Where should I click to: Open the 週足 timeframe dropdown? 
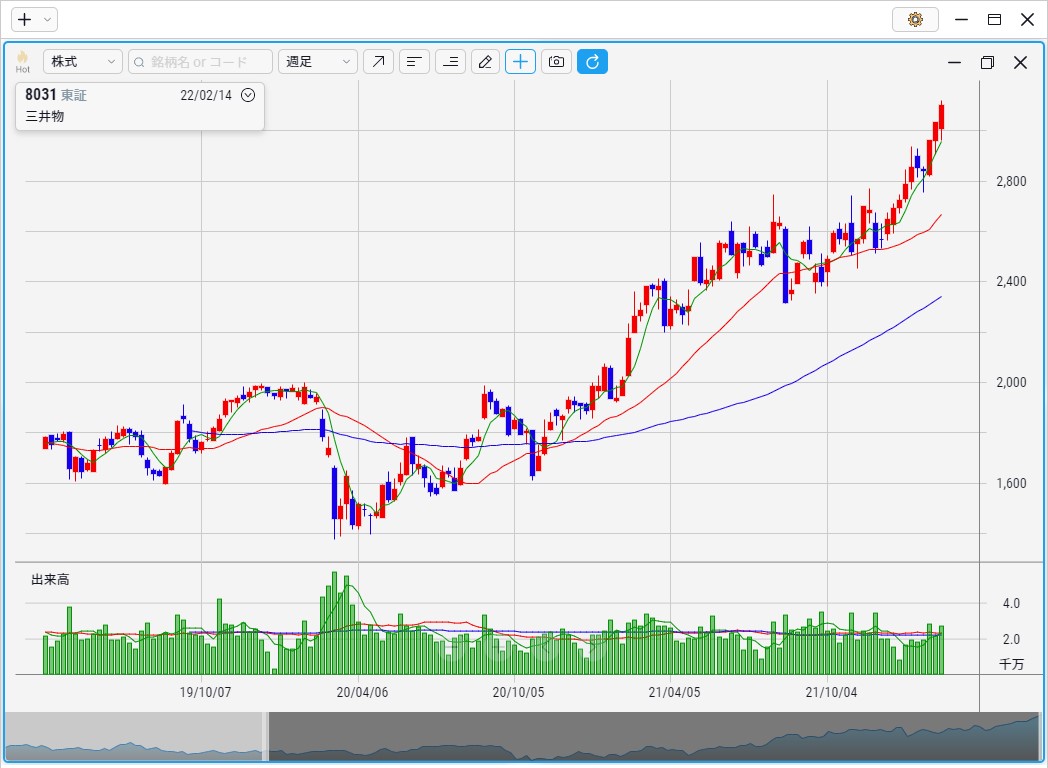click(x=317, y=62)
